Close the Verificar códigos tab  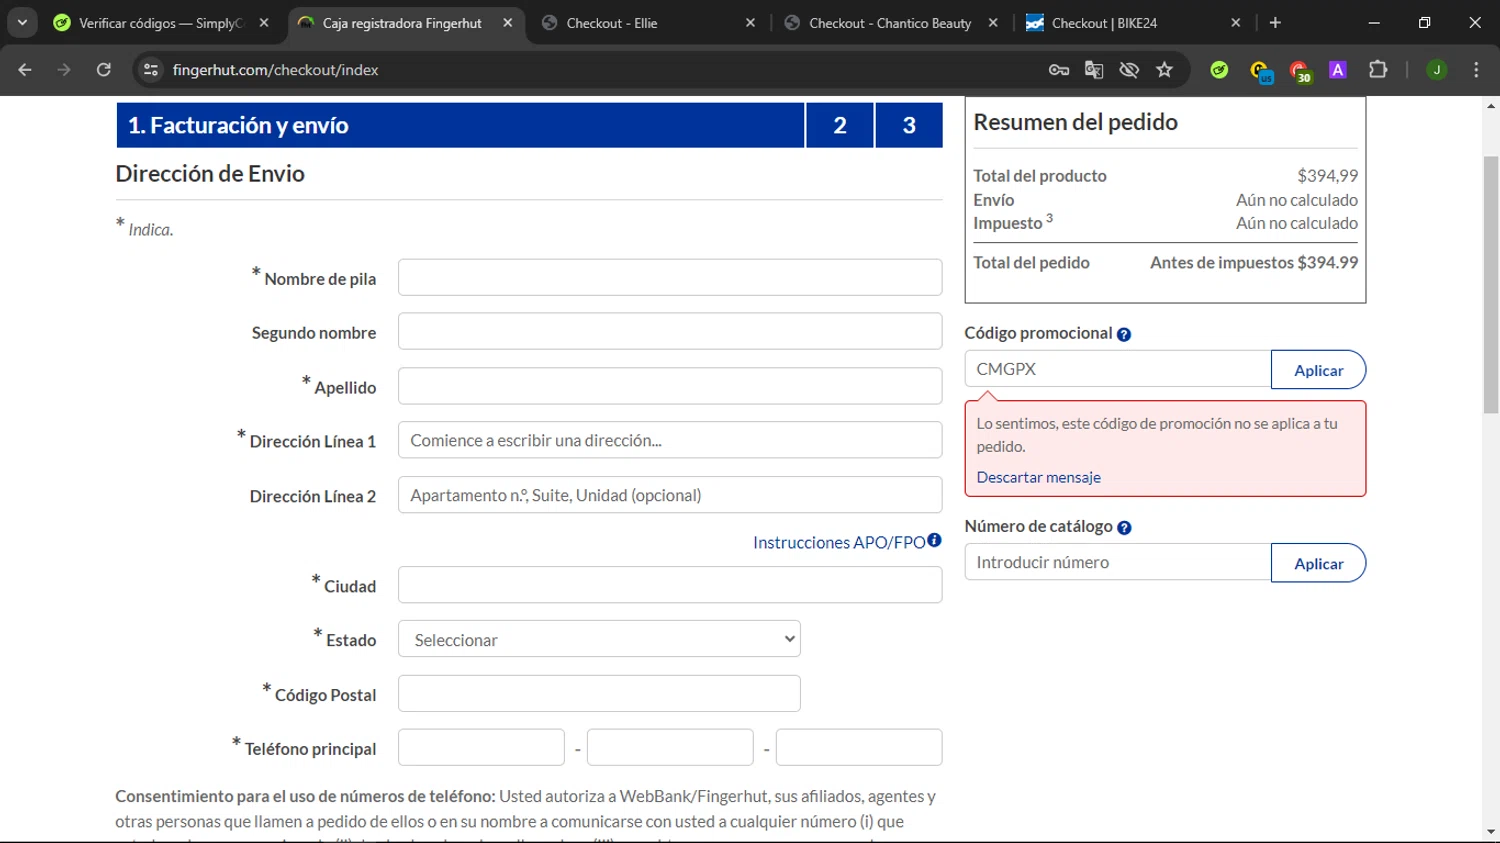point(264,23)
